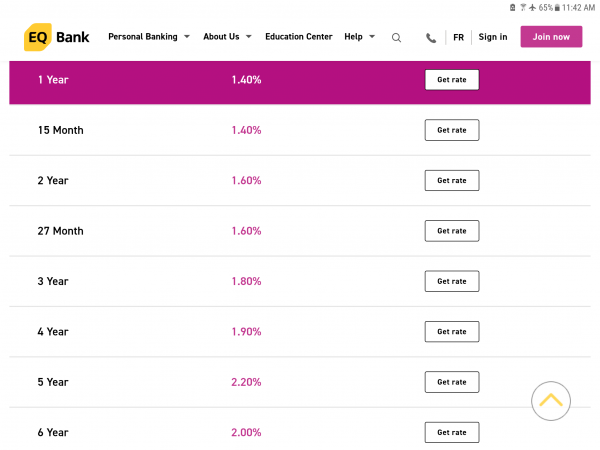The height and width of the screenshot is (450, 600).
Task: Expand the Personal Banking dropdown
Action: (x=148, y=37)
